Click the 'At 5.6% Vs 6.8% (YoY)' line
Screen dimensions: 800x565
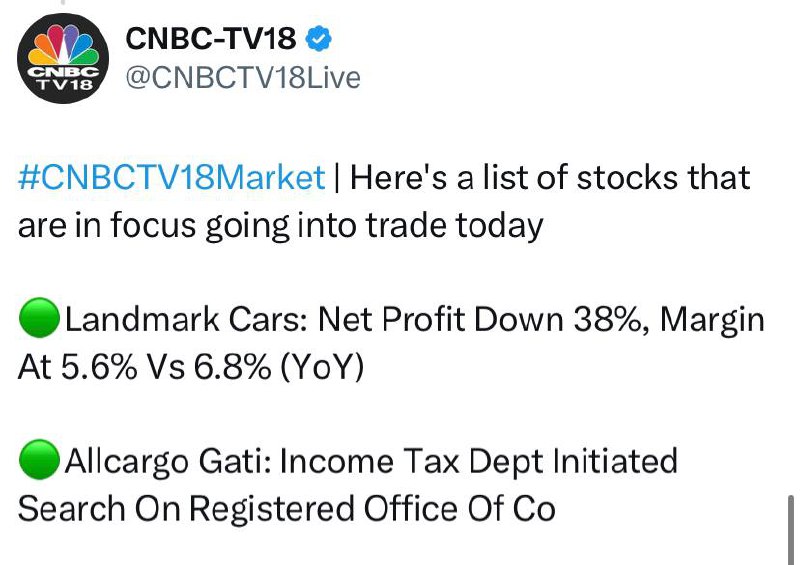pyautogui.click(x=191, y=367)
